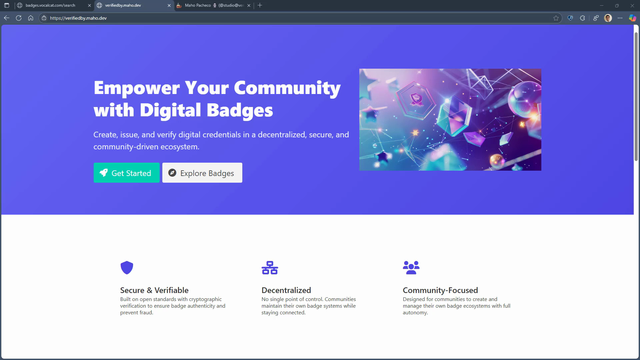Open the tab actions menu icon
640x360 pixels.
[x=7, y=5]
